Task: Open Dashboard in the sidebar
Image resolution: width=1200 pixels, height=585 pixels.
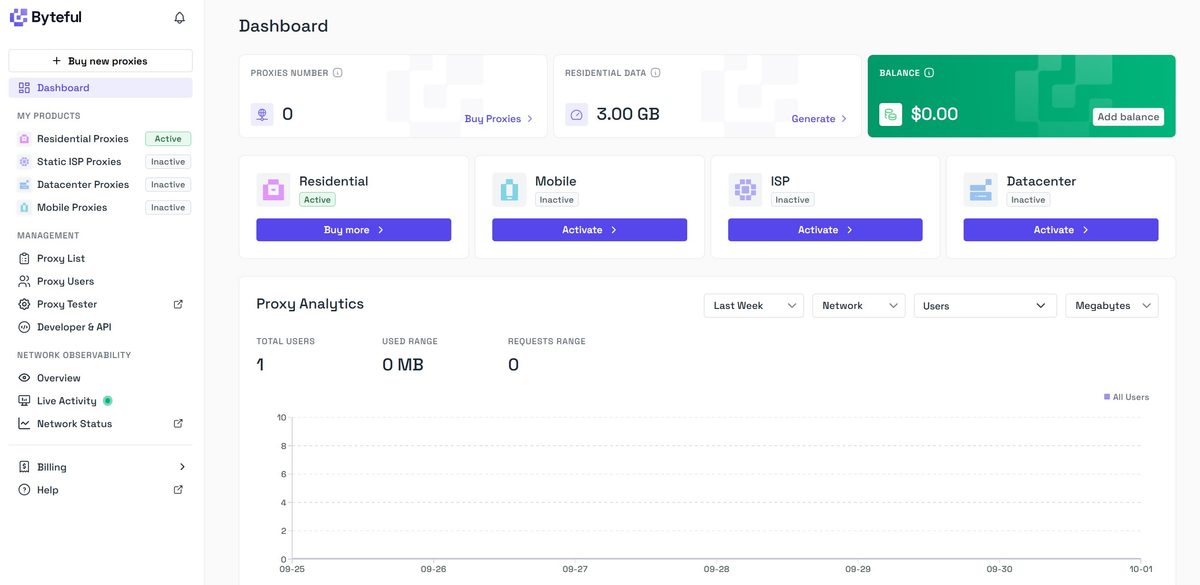Action: coord(100,88)
